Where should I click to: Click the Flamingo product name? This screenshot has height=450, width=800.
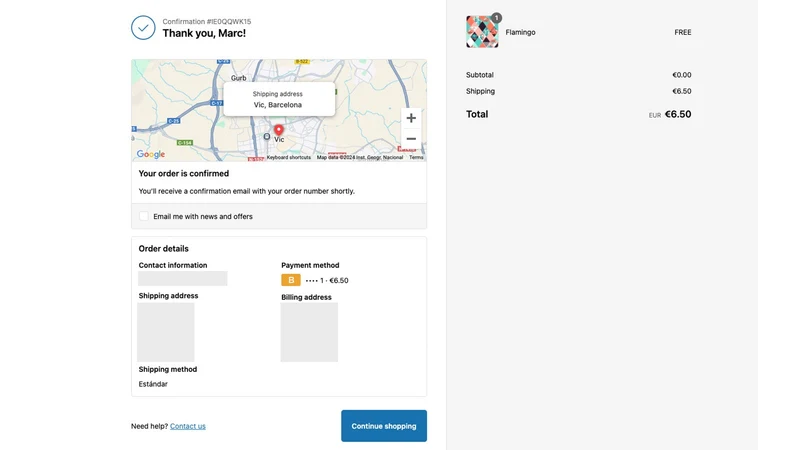coord(520,32)
